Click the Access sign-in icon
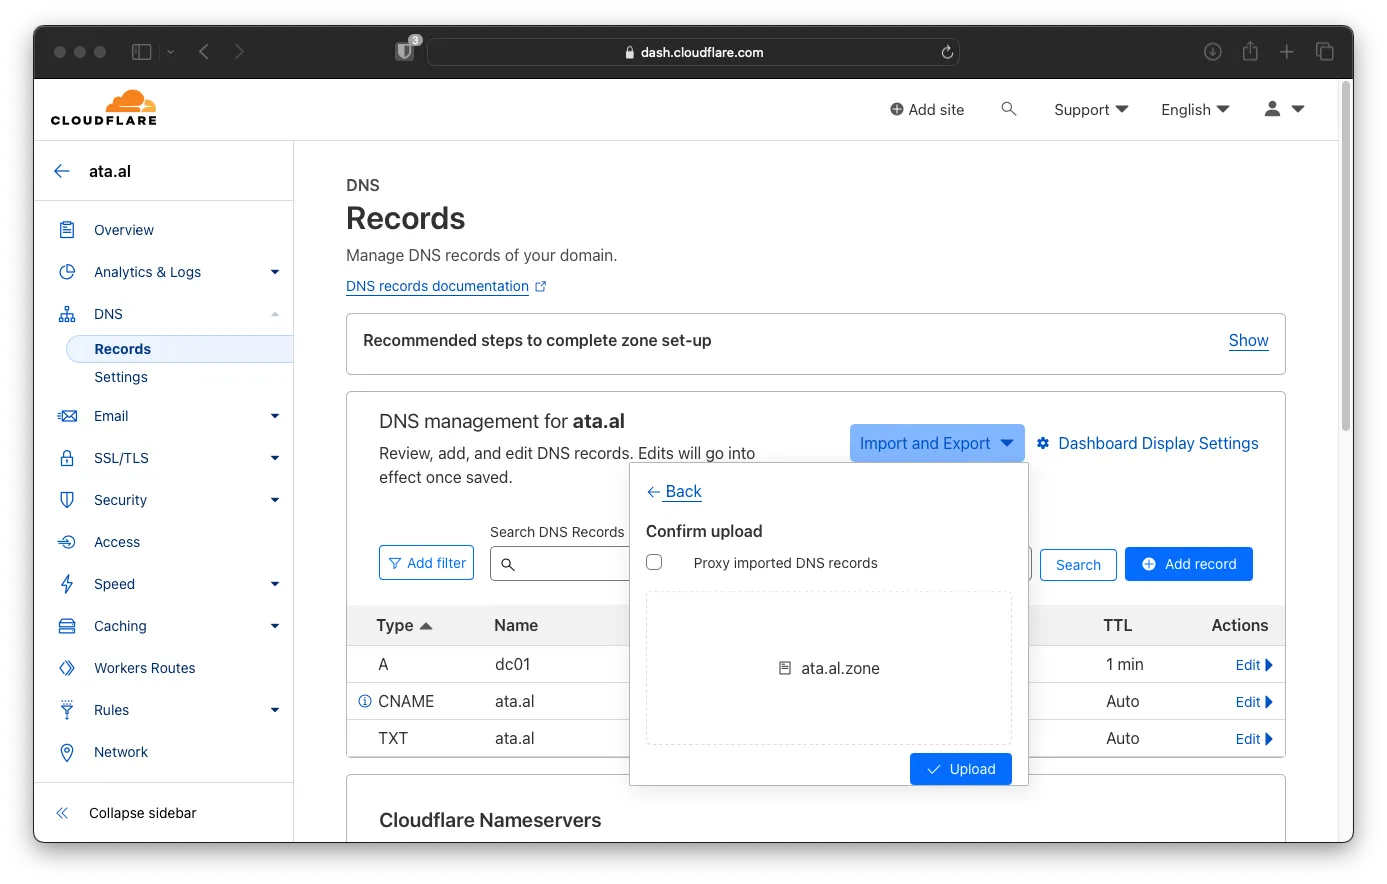 point(67,542)
